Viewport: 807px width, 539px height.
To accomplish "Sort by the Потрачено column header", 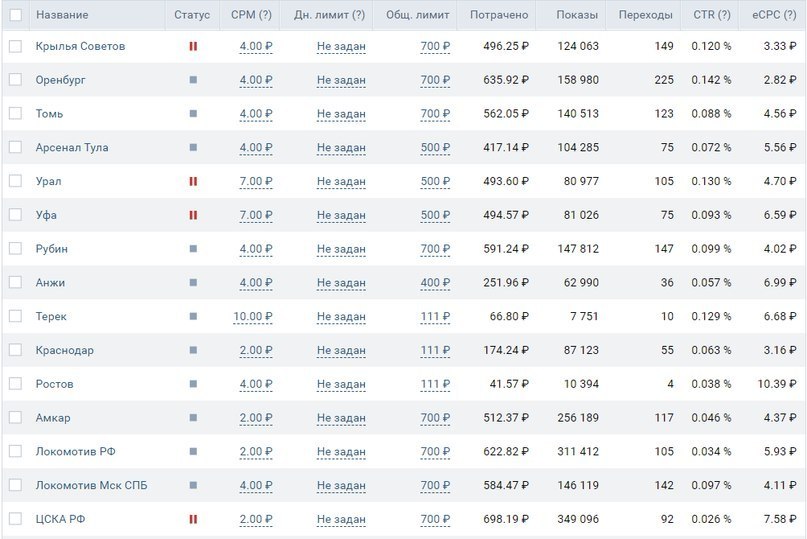I will pos(499,15).
